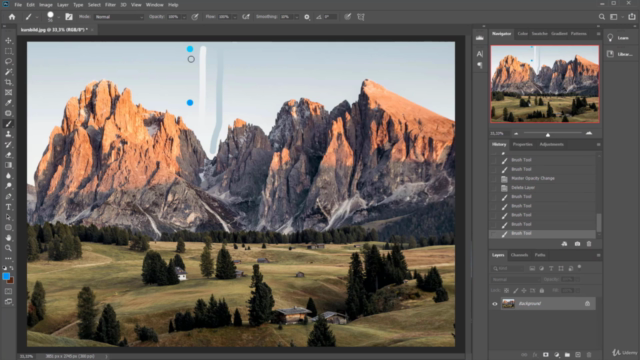The width and height of the screenshot is (640, 360).
Task: Select the Path Selection tool
Action: [8, 217]
